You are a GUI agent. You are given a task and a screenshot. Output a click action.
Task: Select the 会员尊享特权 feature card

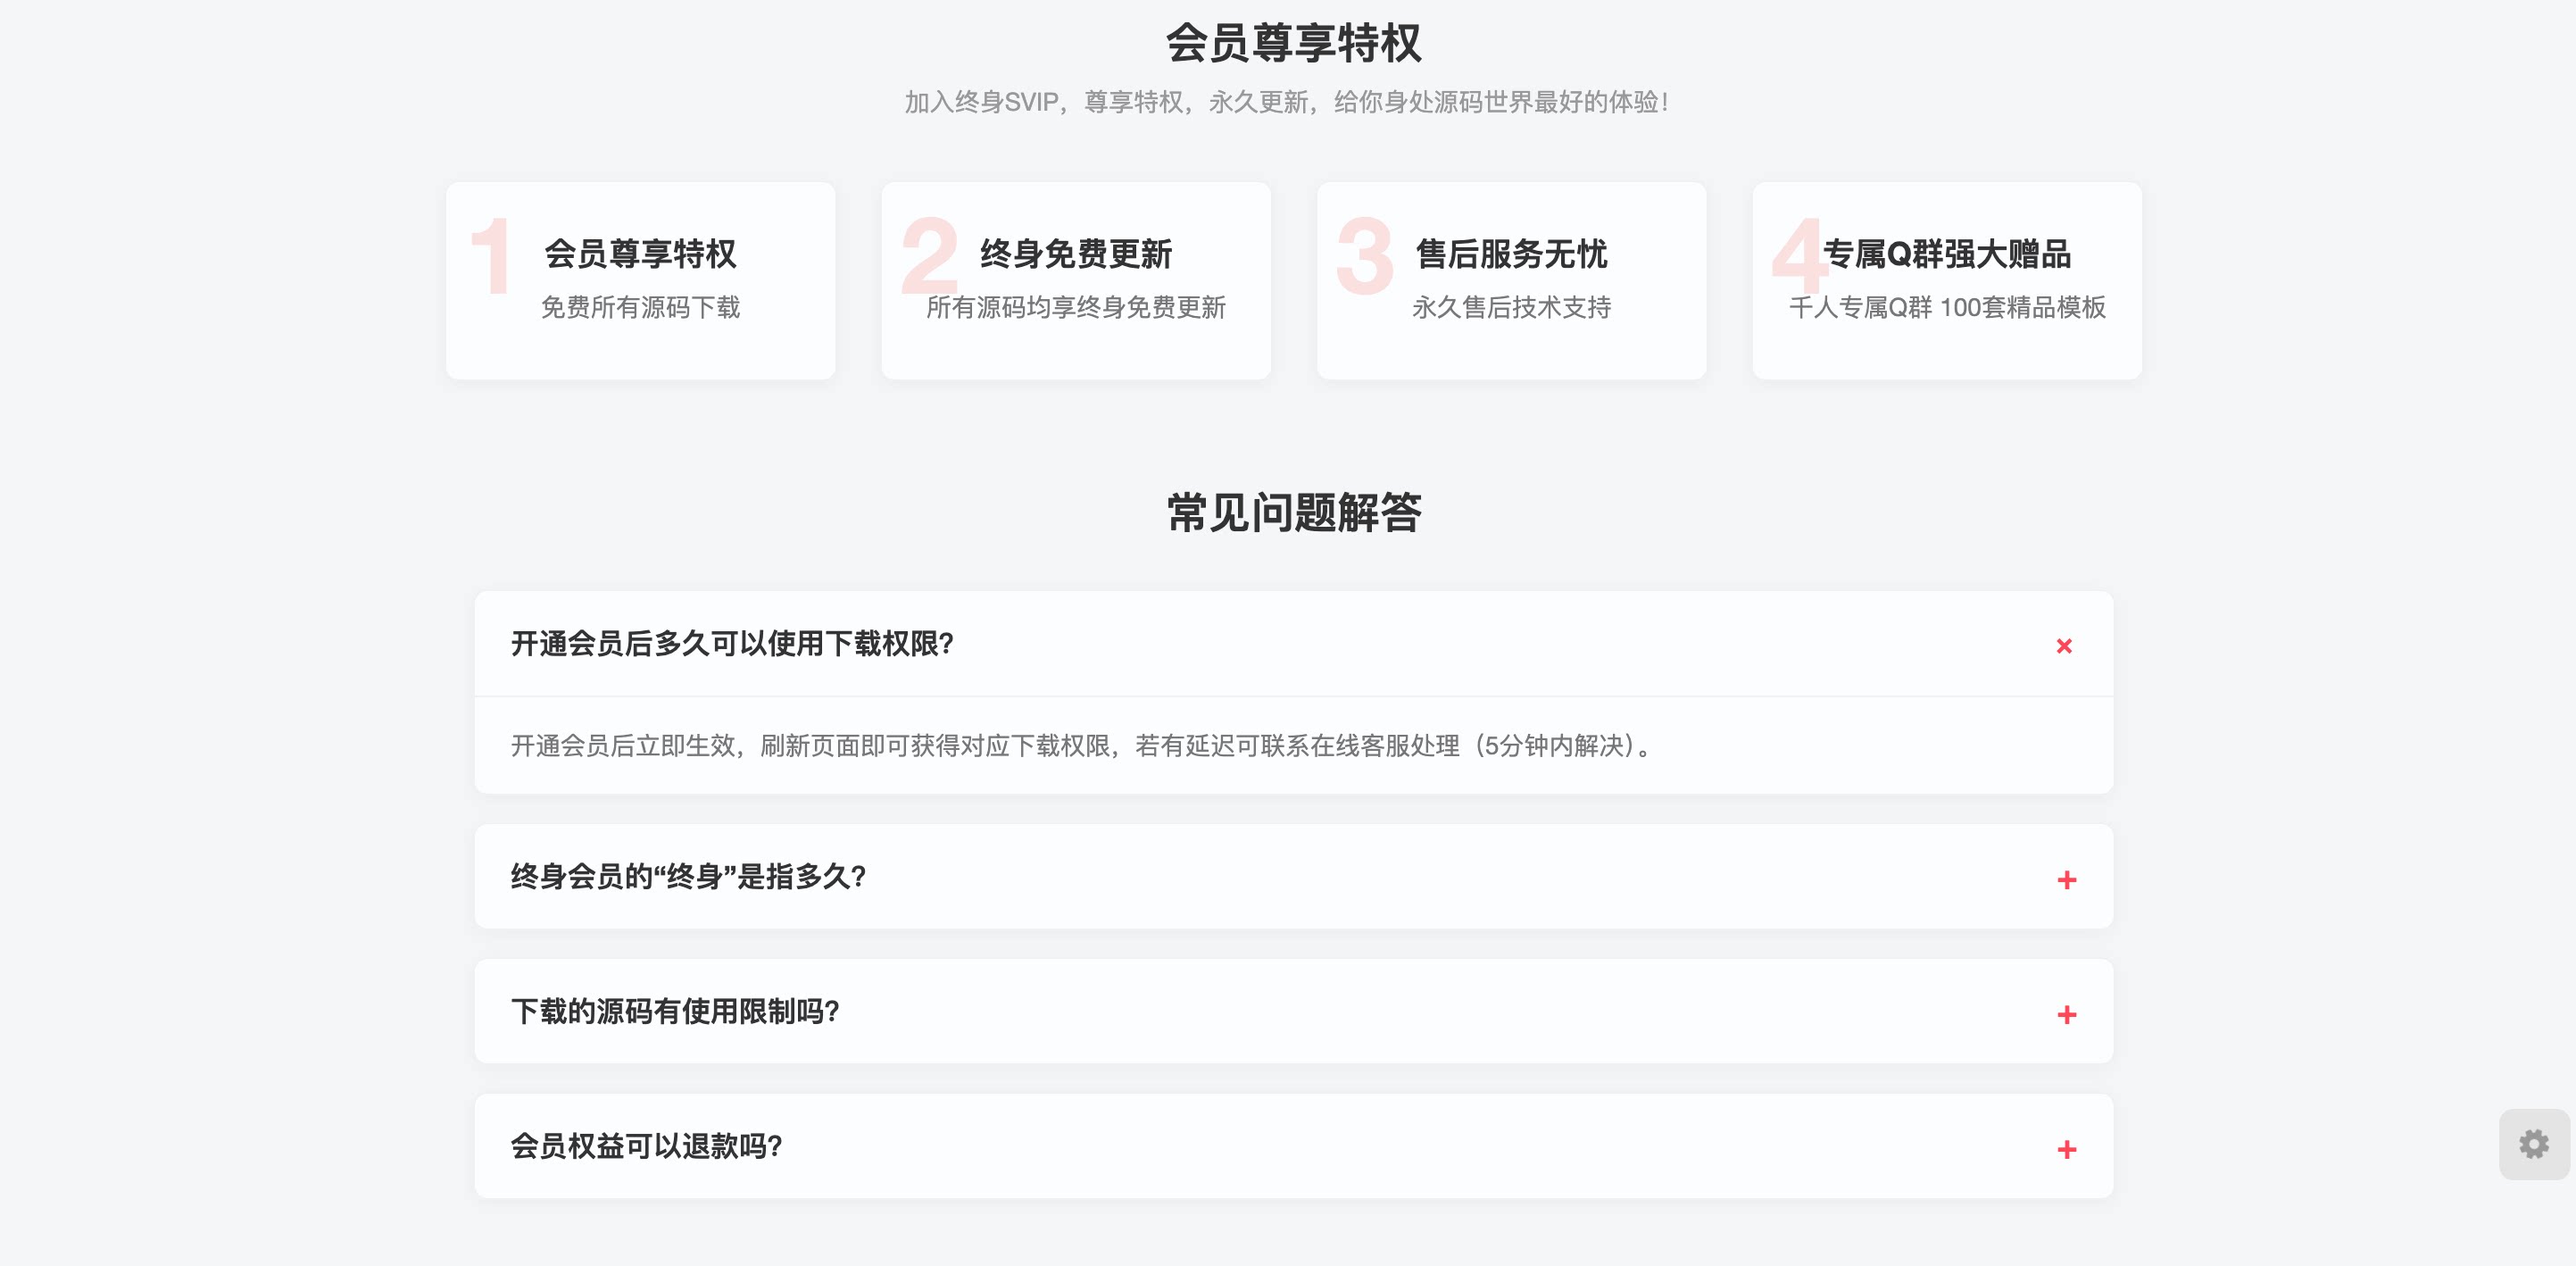pos(640,281)
